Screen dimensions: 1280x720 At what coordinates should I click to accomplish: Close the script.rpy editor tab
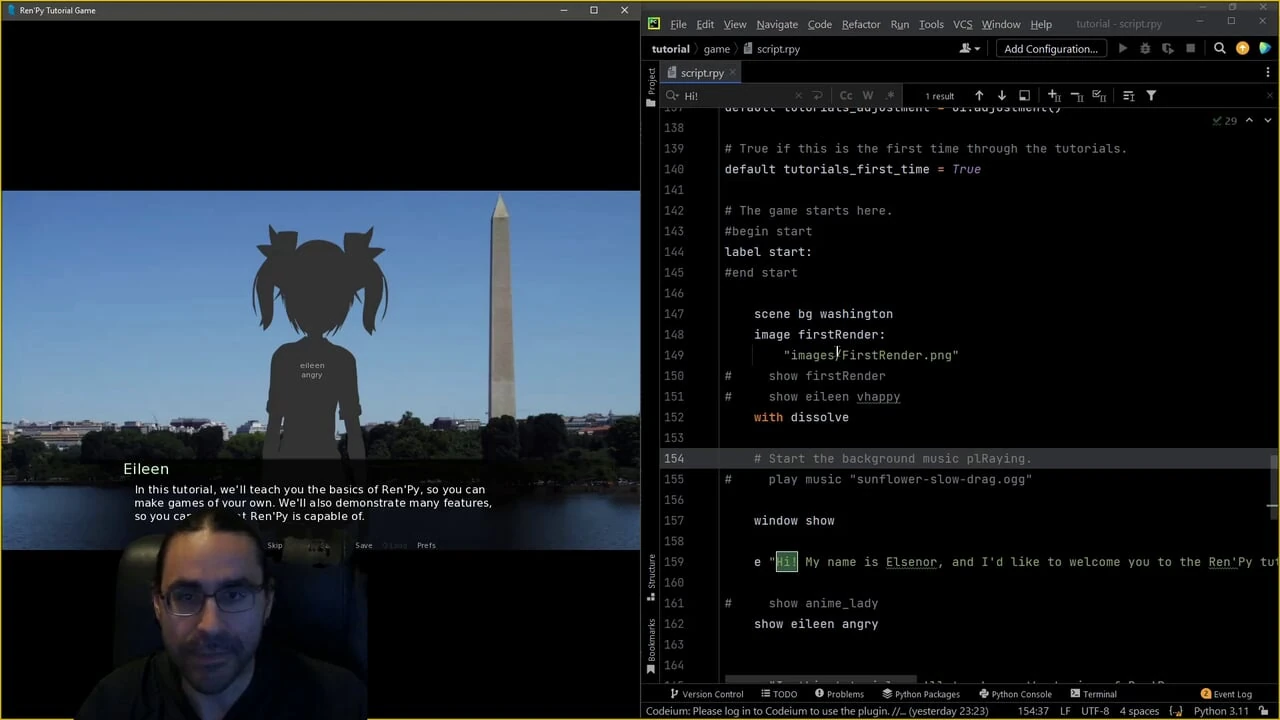point(732,73)
